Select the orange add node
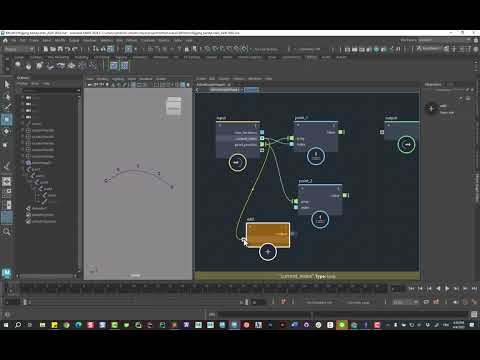The height and width of the screenshot is (360, 480). click(268, 235)
